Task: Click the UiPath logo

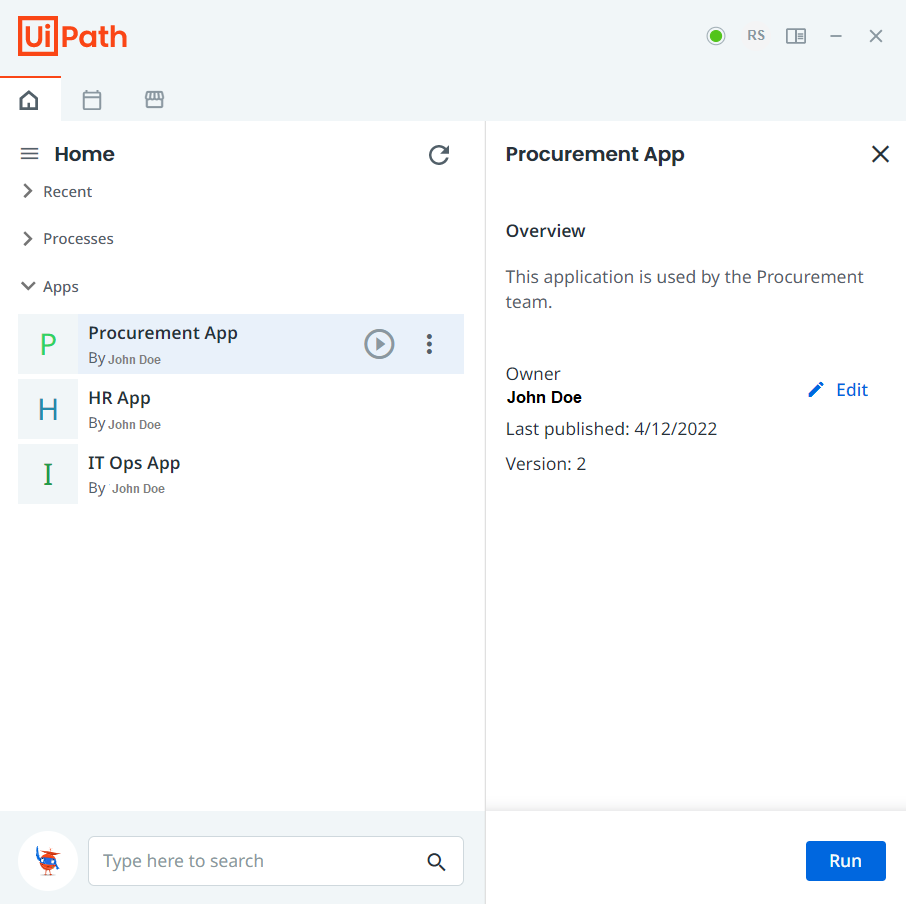Action: coord(72,36)
